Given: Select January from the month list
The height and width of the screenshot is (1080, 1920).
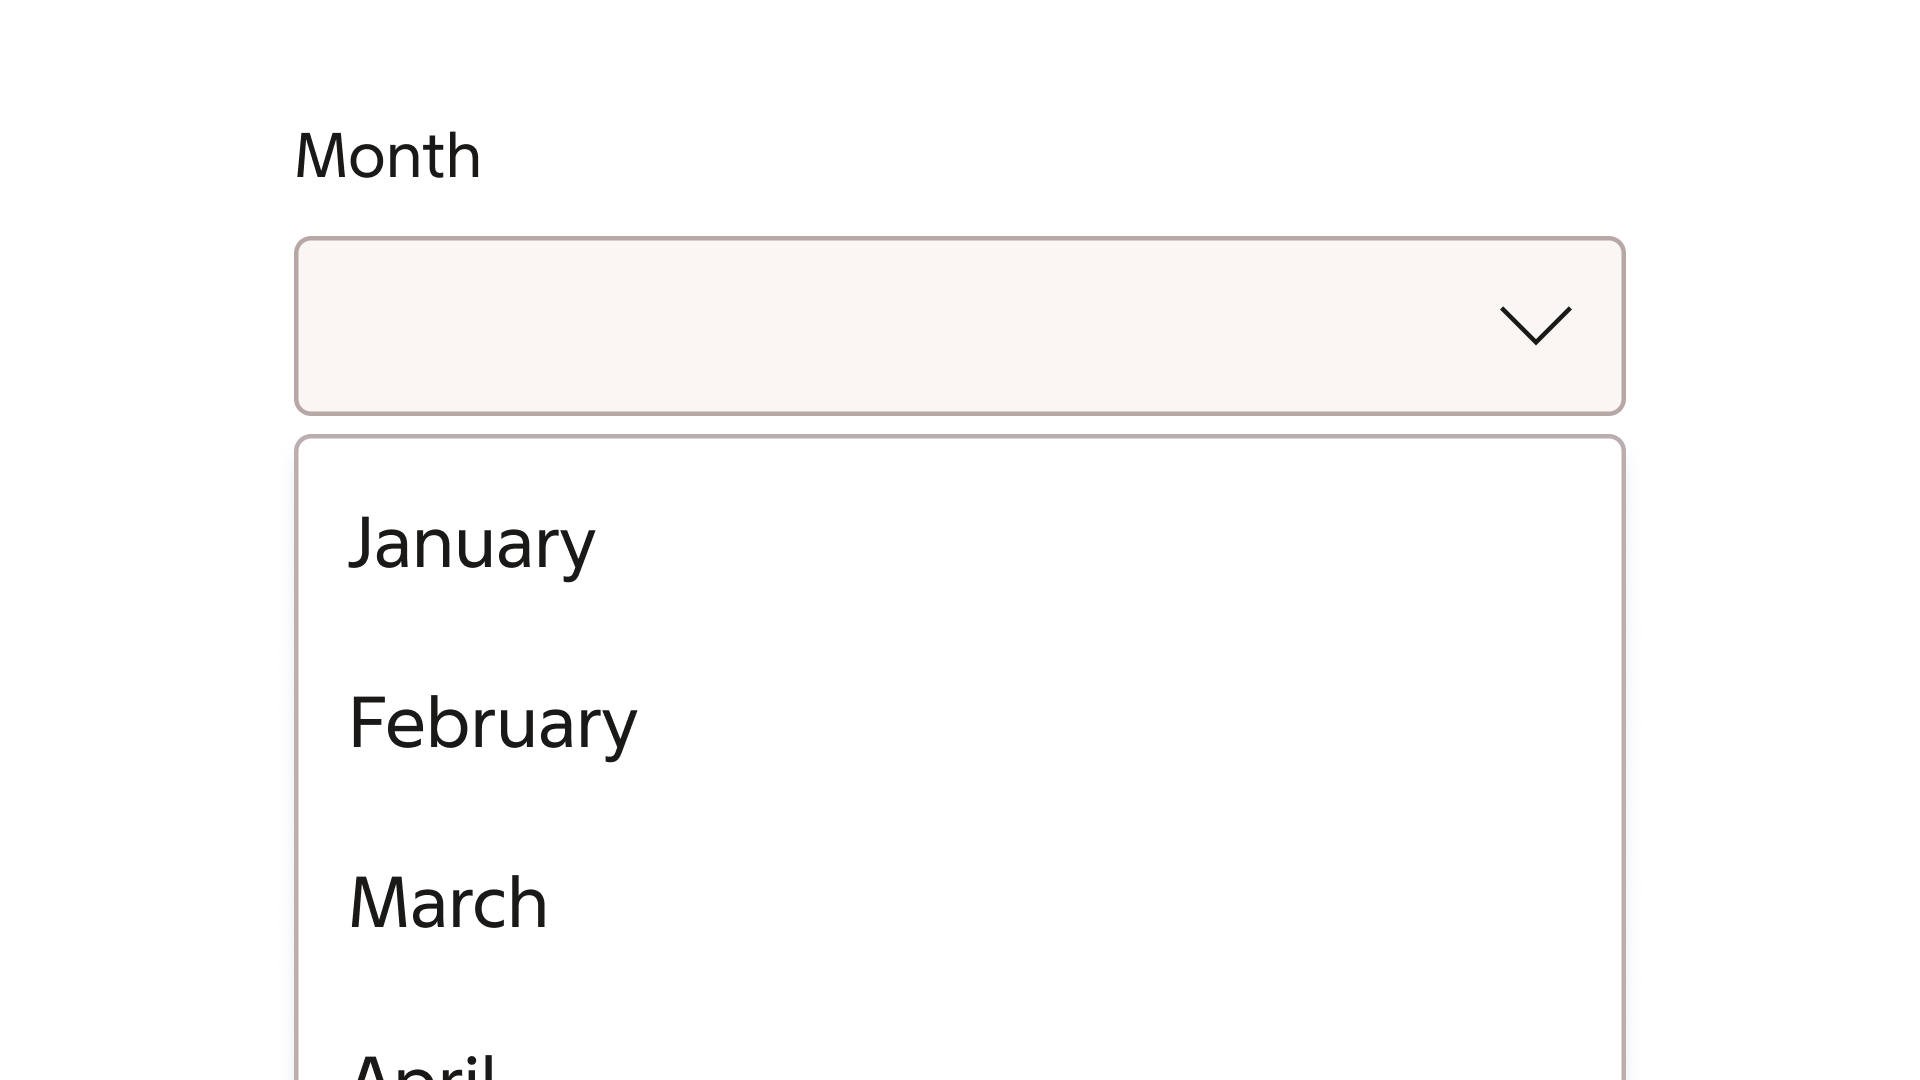Looking at the screenshot, I should (x=959, y=543).
